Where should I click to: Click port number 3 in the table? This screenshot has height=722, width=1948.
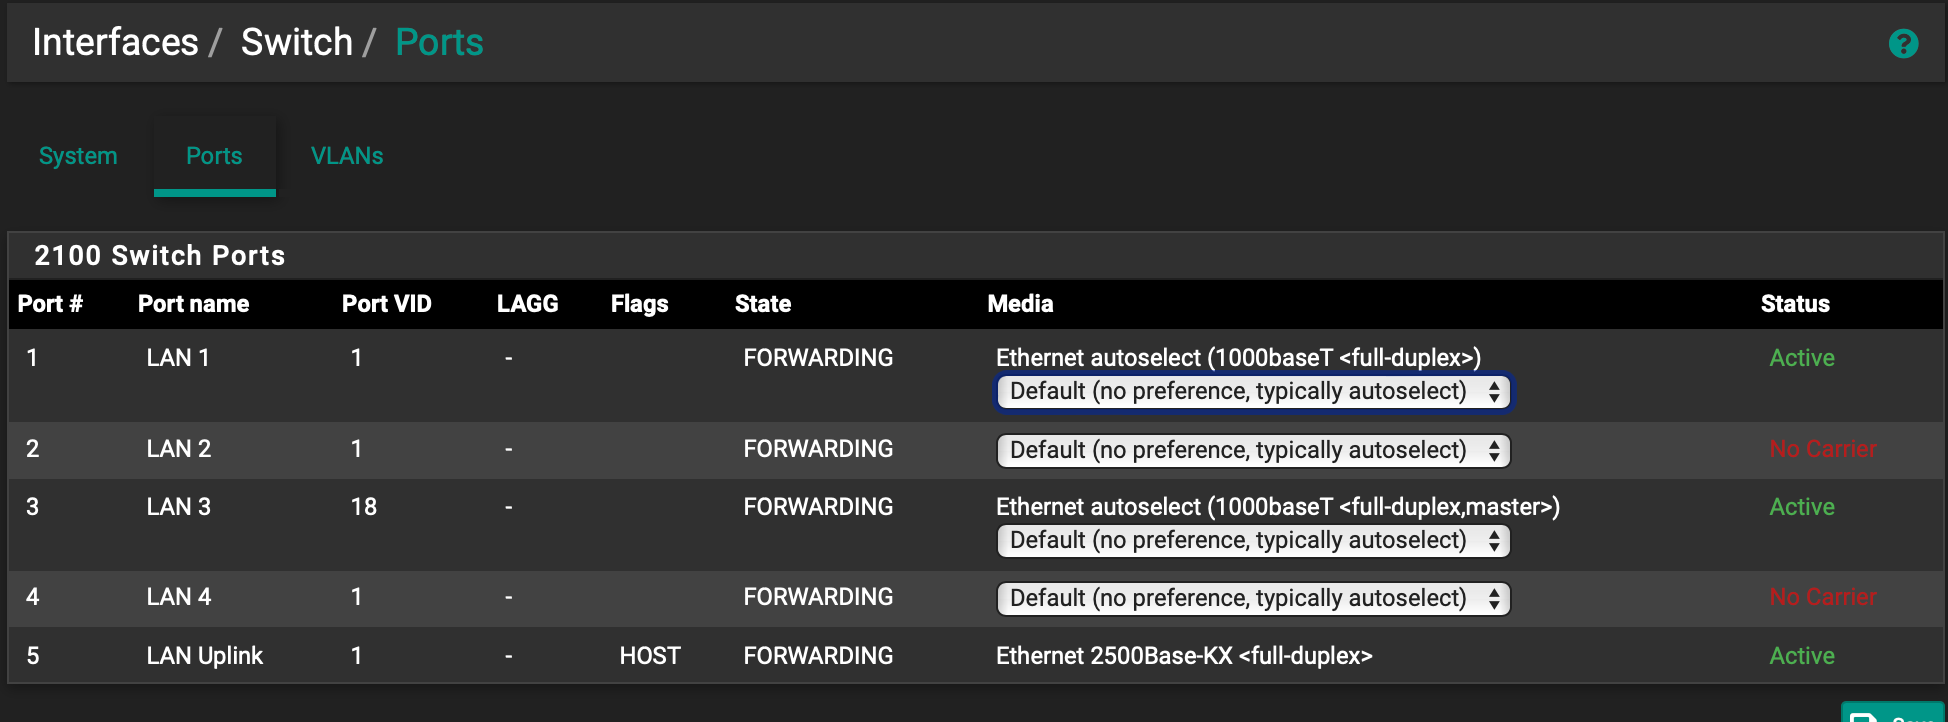(x=33, y=507)
